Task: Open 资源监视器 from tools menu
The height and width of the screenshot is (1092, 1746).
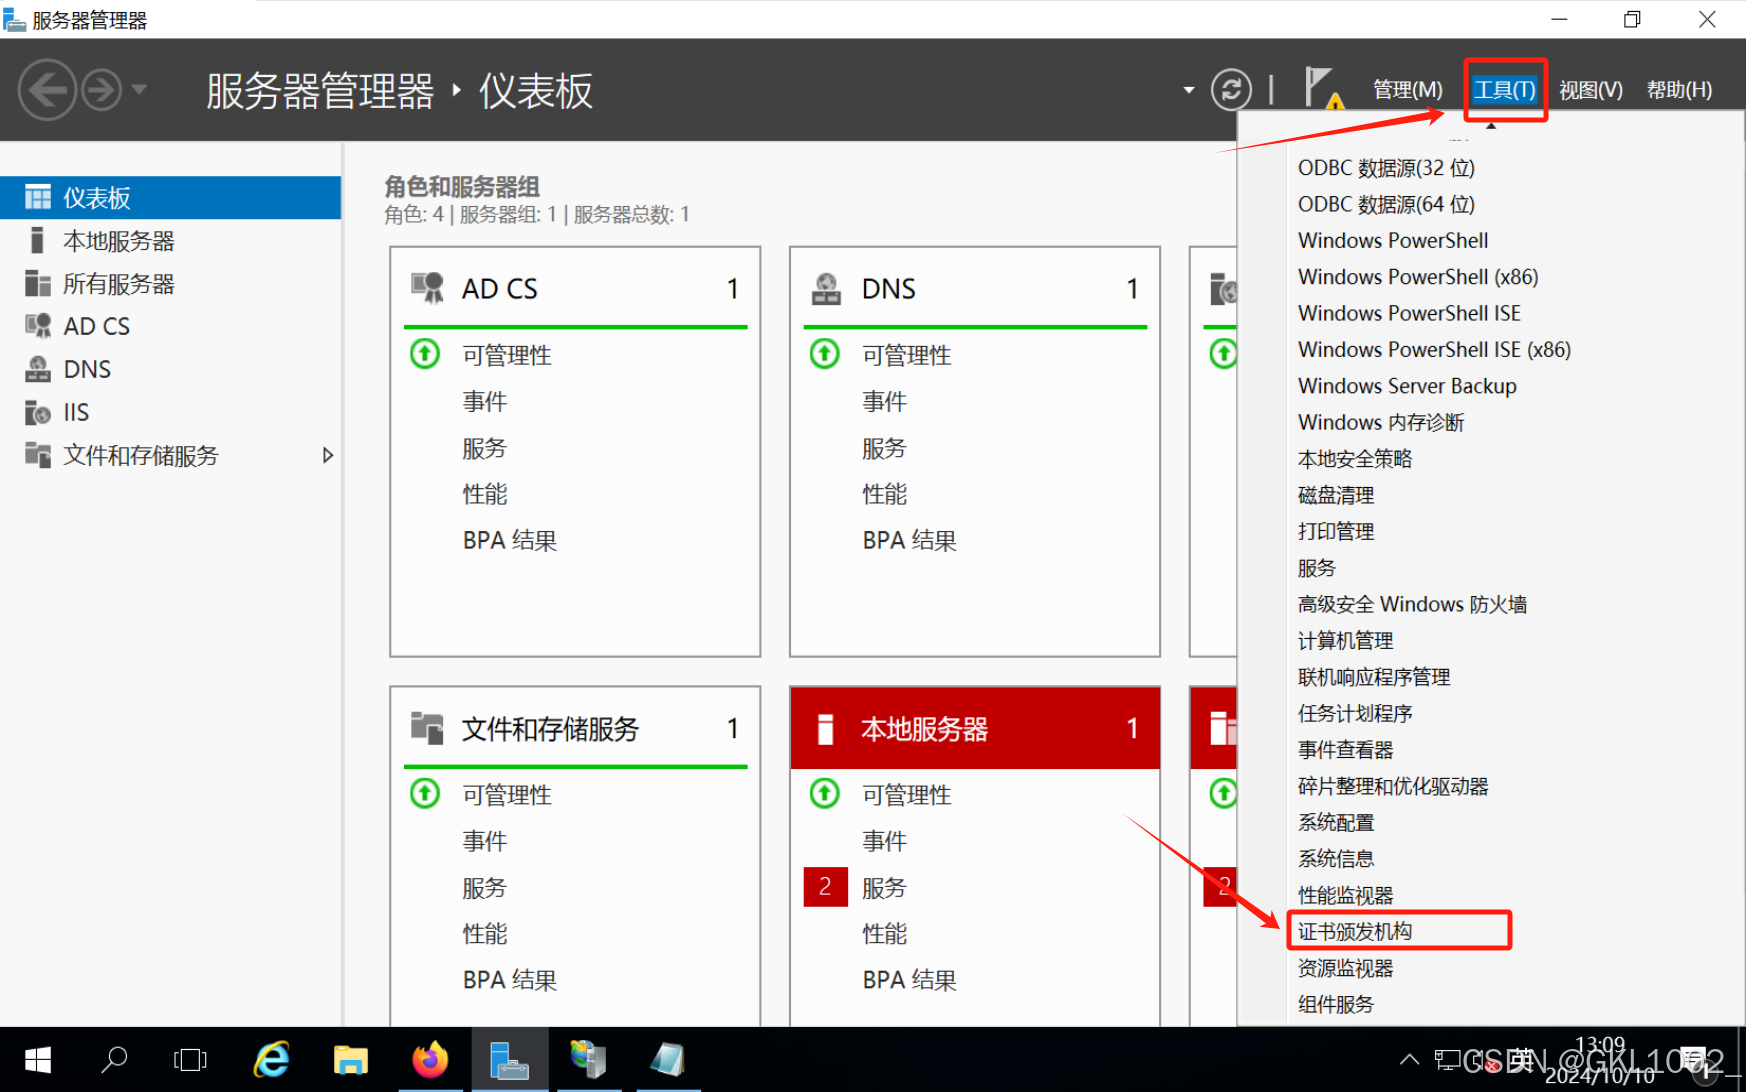Action: coord(1345,968)
